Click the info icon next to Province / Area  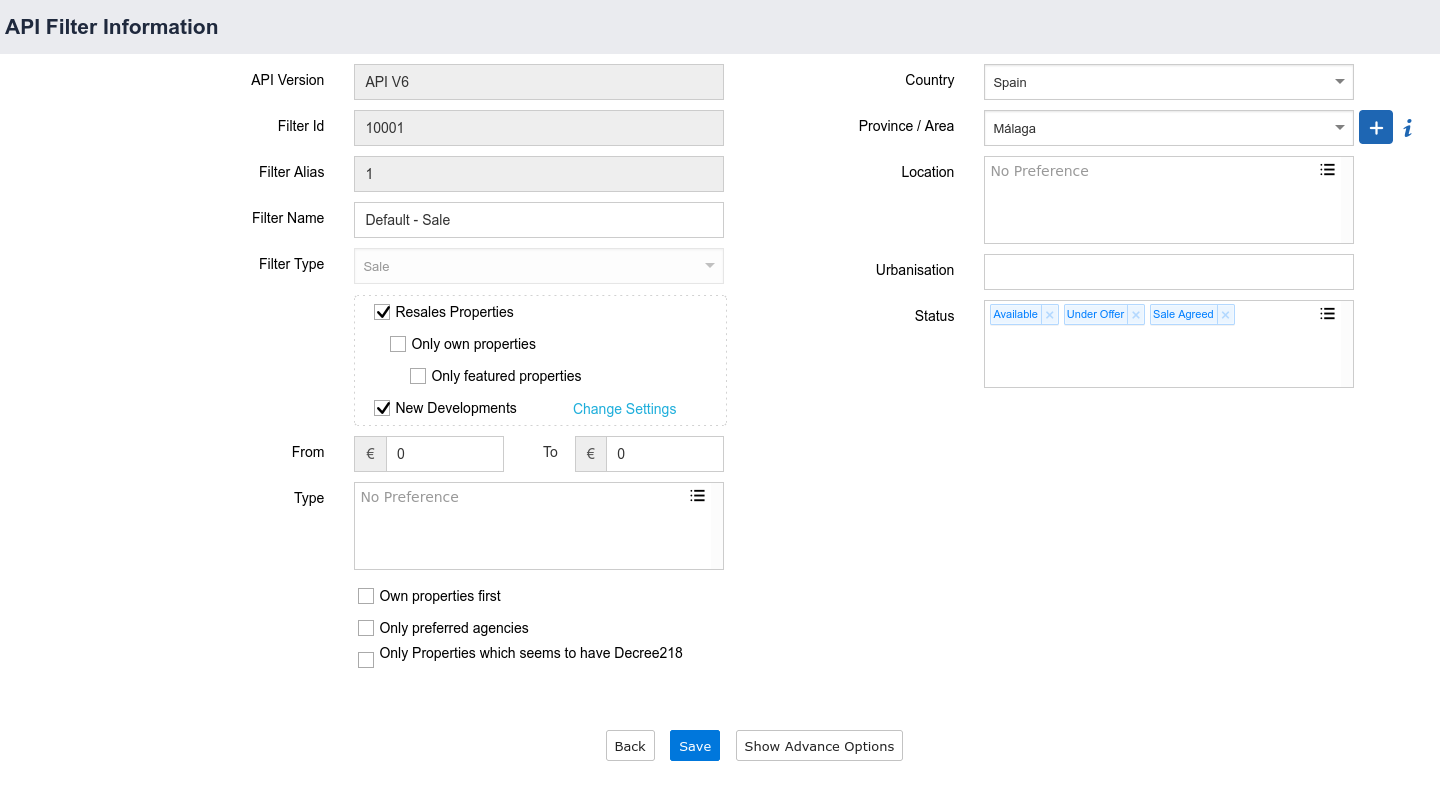(1407, 127)
